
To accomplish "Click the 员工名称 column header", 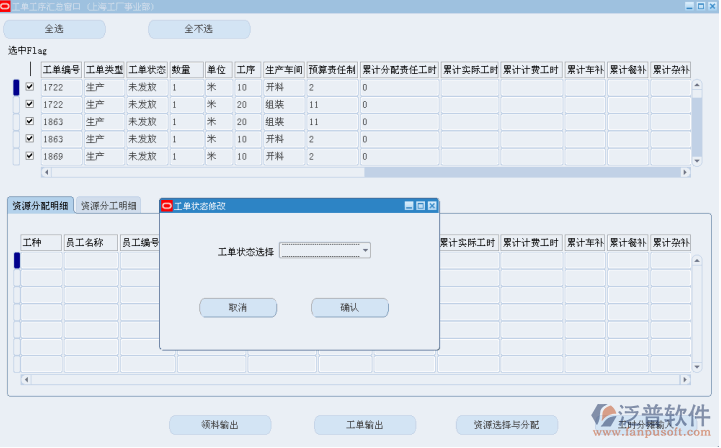I will coord(91,242).
